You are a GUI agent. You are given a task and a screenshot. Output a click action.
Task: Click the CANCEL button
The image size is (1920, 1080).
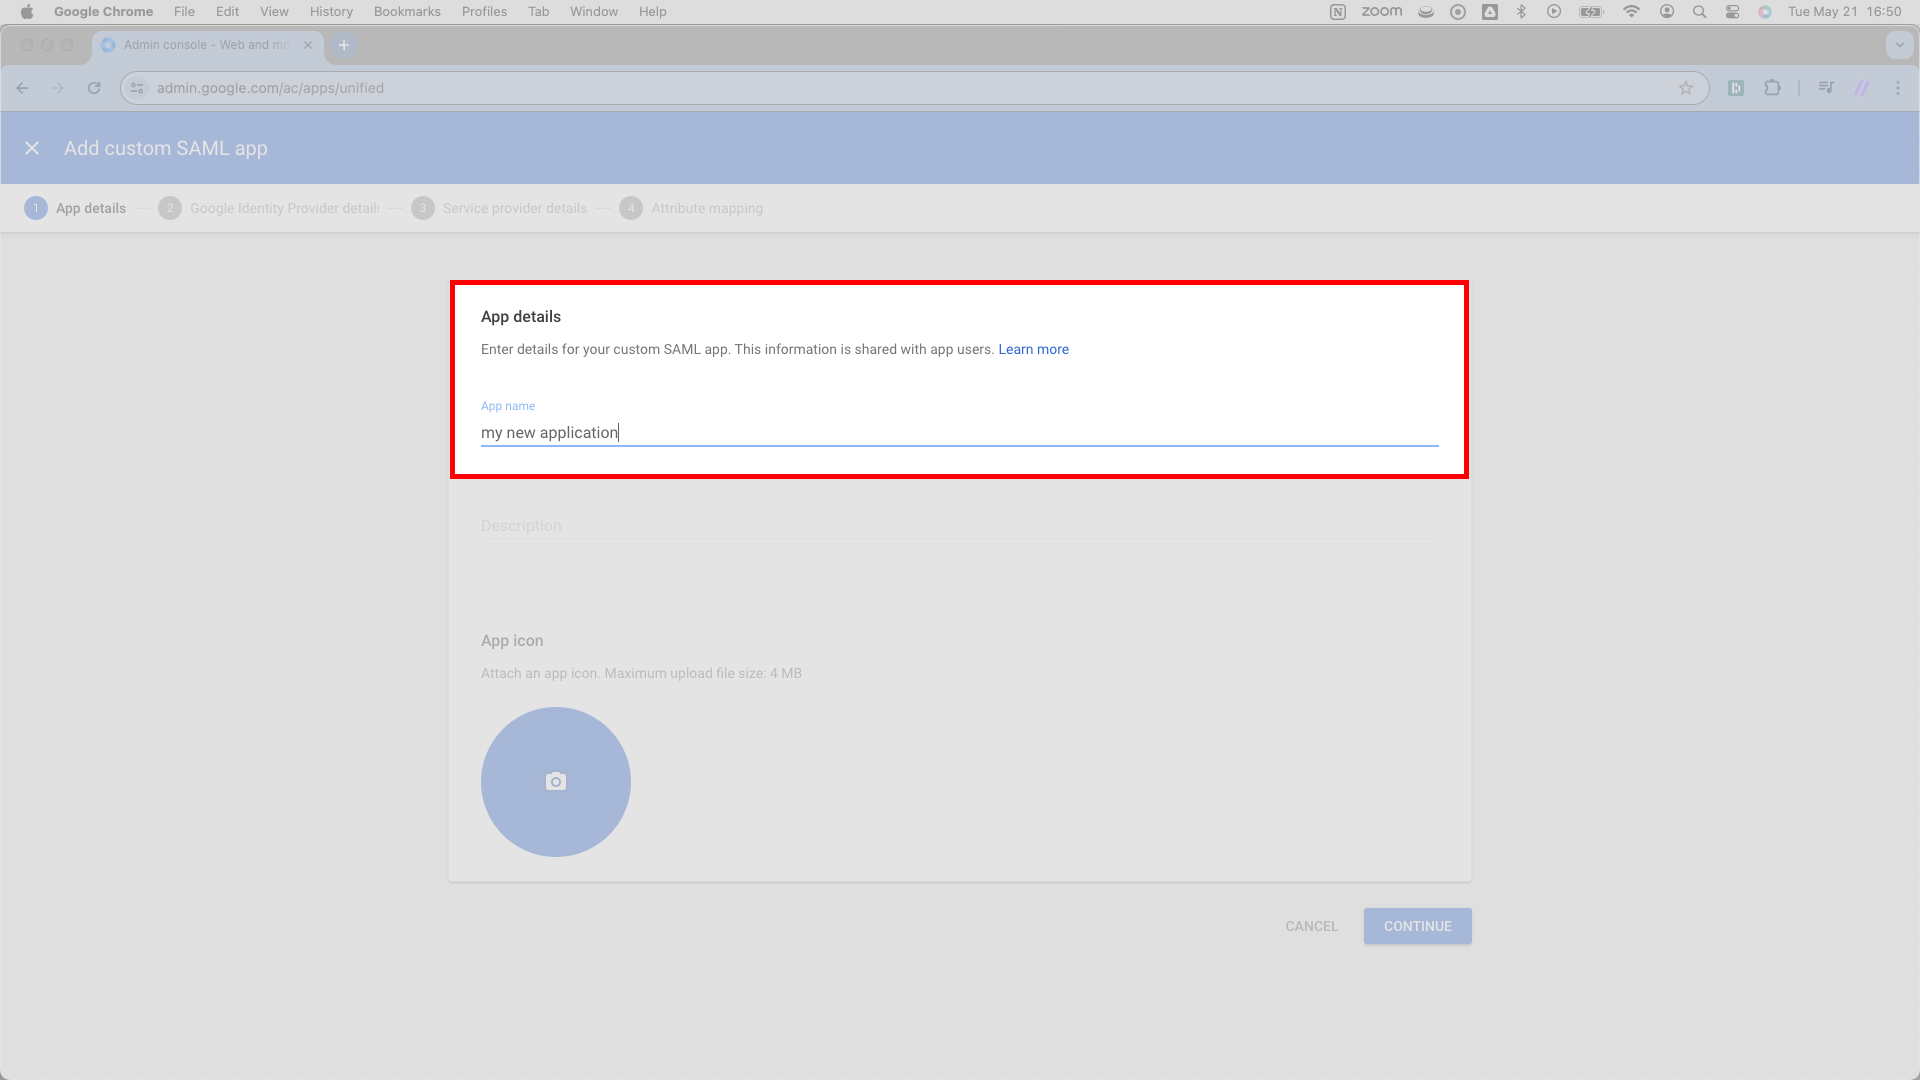(1310, 926)
